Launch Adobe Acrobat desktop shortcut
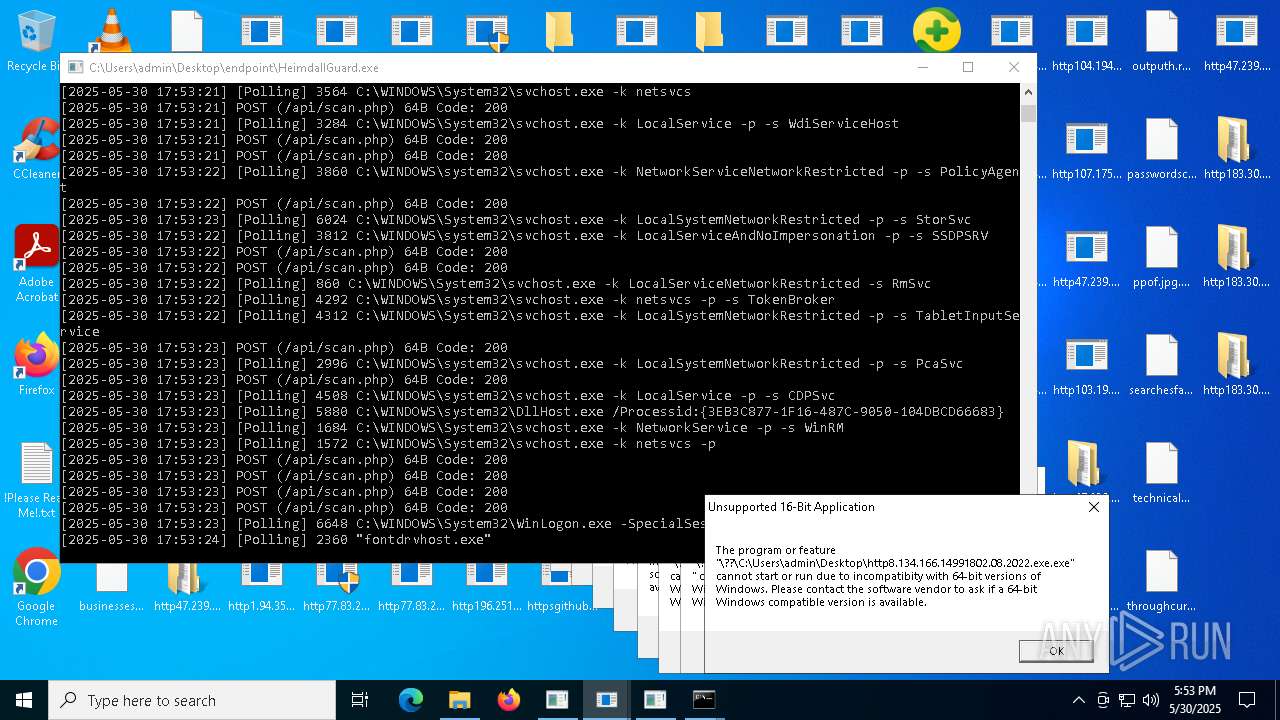The width and height of the screenshot is (1280, 720). click(x=36, y=263)
